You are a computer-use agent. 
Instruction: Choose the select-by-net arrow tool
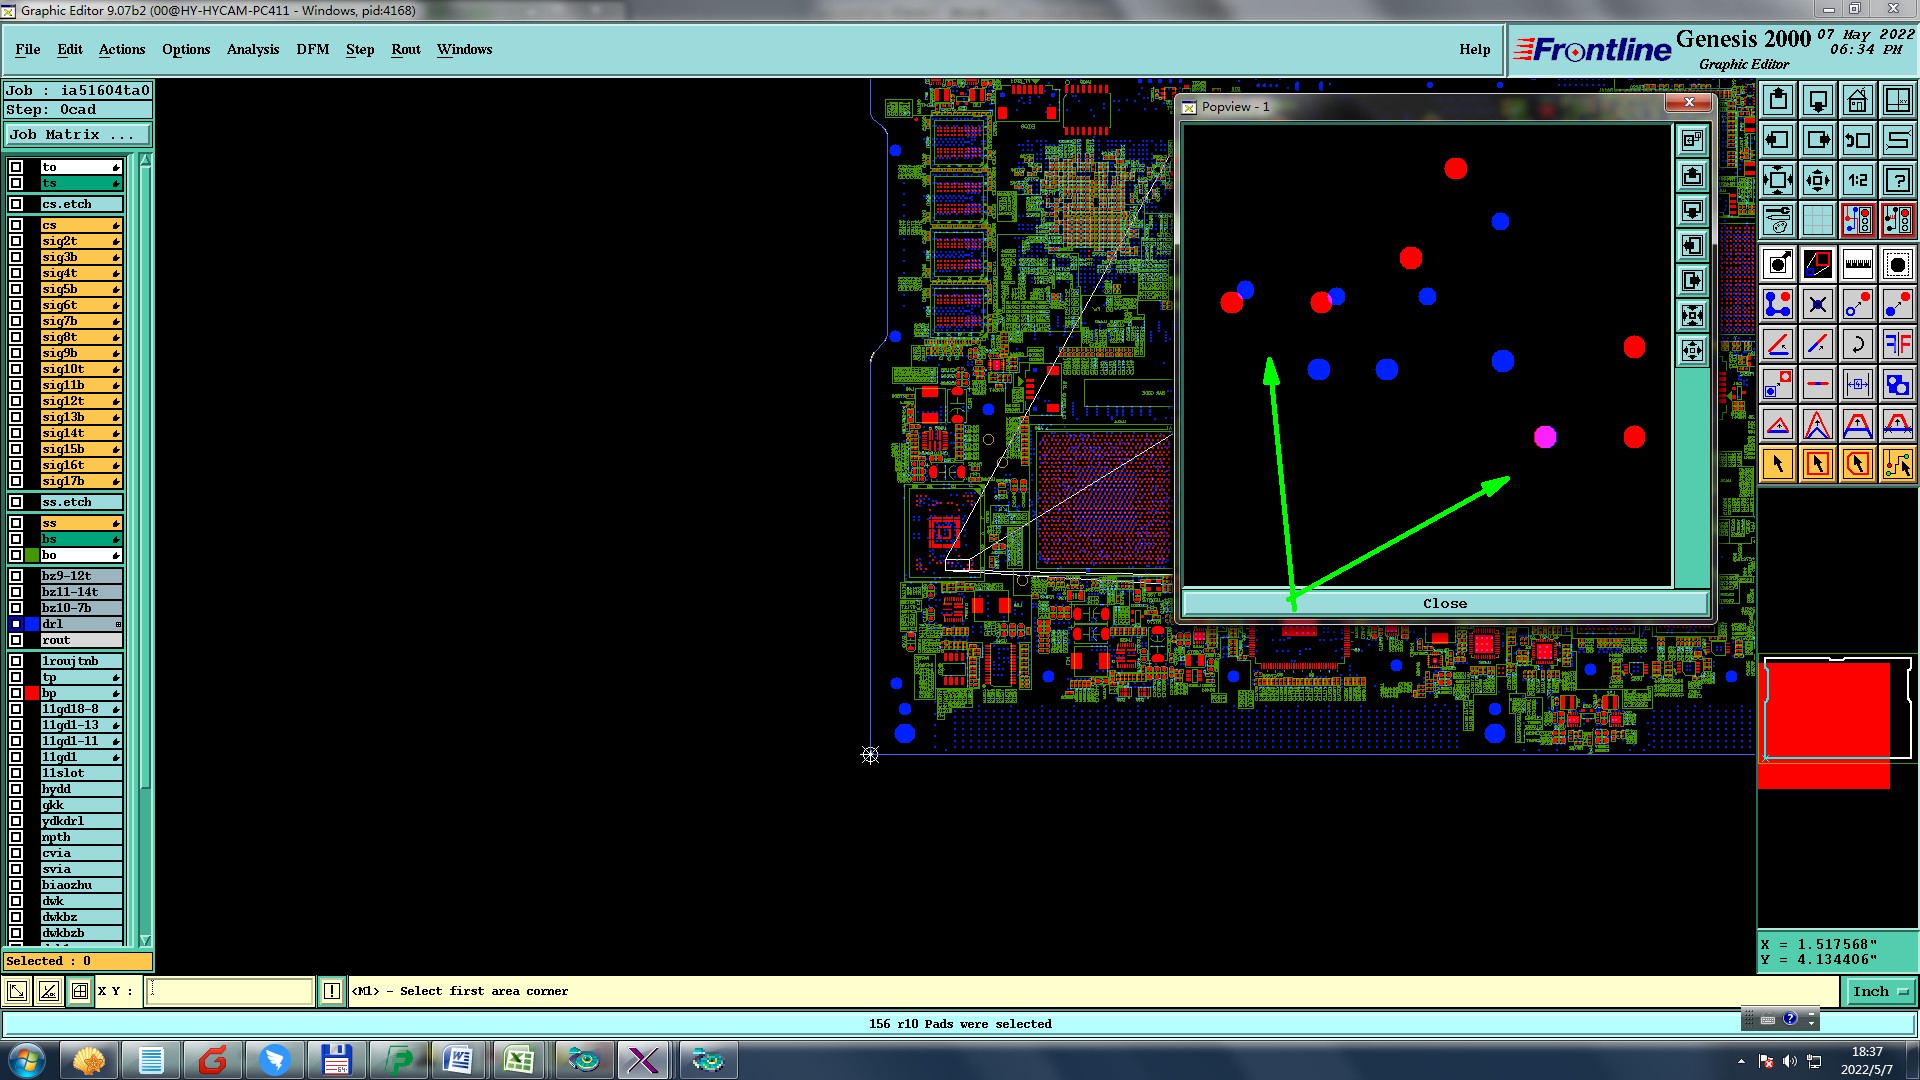point(1897,464)
